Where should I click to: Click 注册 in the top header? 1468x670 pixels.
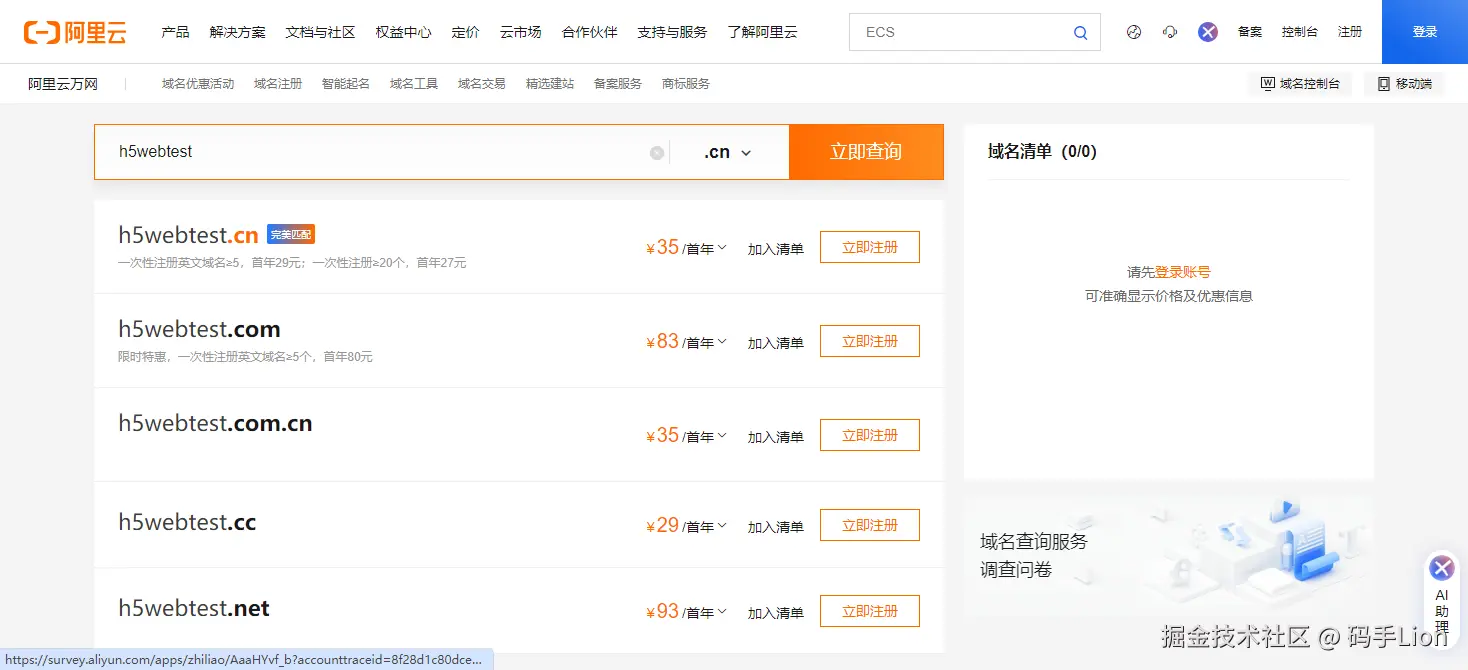pyautogui.click(x=1350, y=32)
